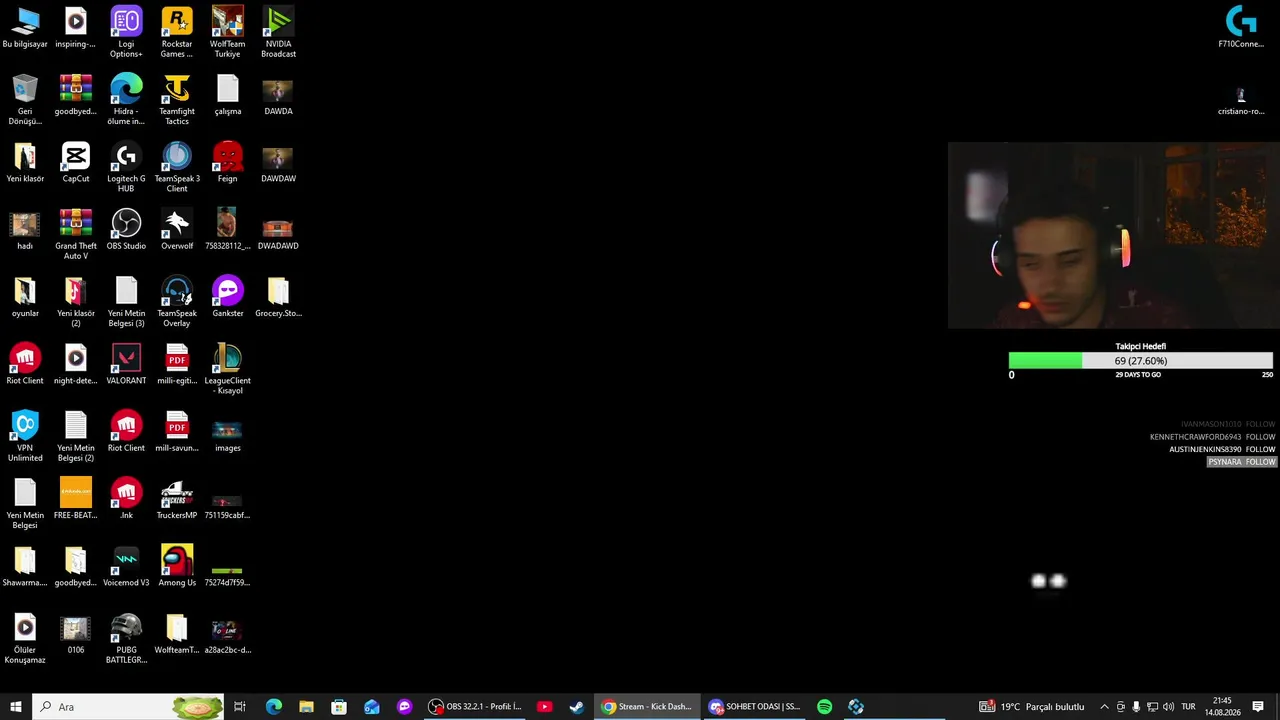Image resolution: width=1280 pixels, height=720 pixels.
Task: Select the Shawarma folder
Action: coord(25,566)
